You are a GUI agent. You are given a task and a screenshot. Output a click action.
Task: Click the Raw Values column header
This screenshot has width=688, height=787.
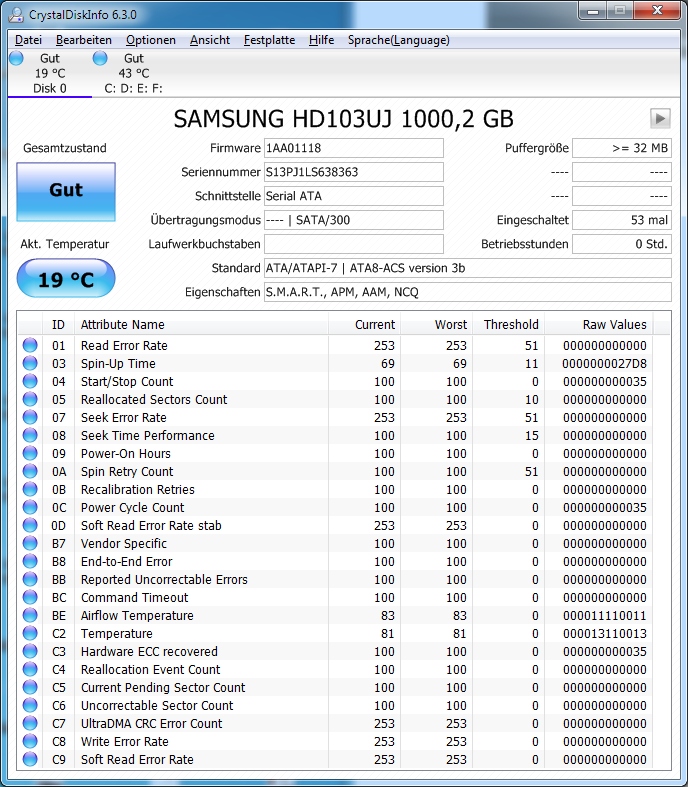[600, 325]
